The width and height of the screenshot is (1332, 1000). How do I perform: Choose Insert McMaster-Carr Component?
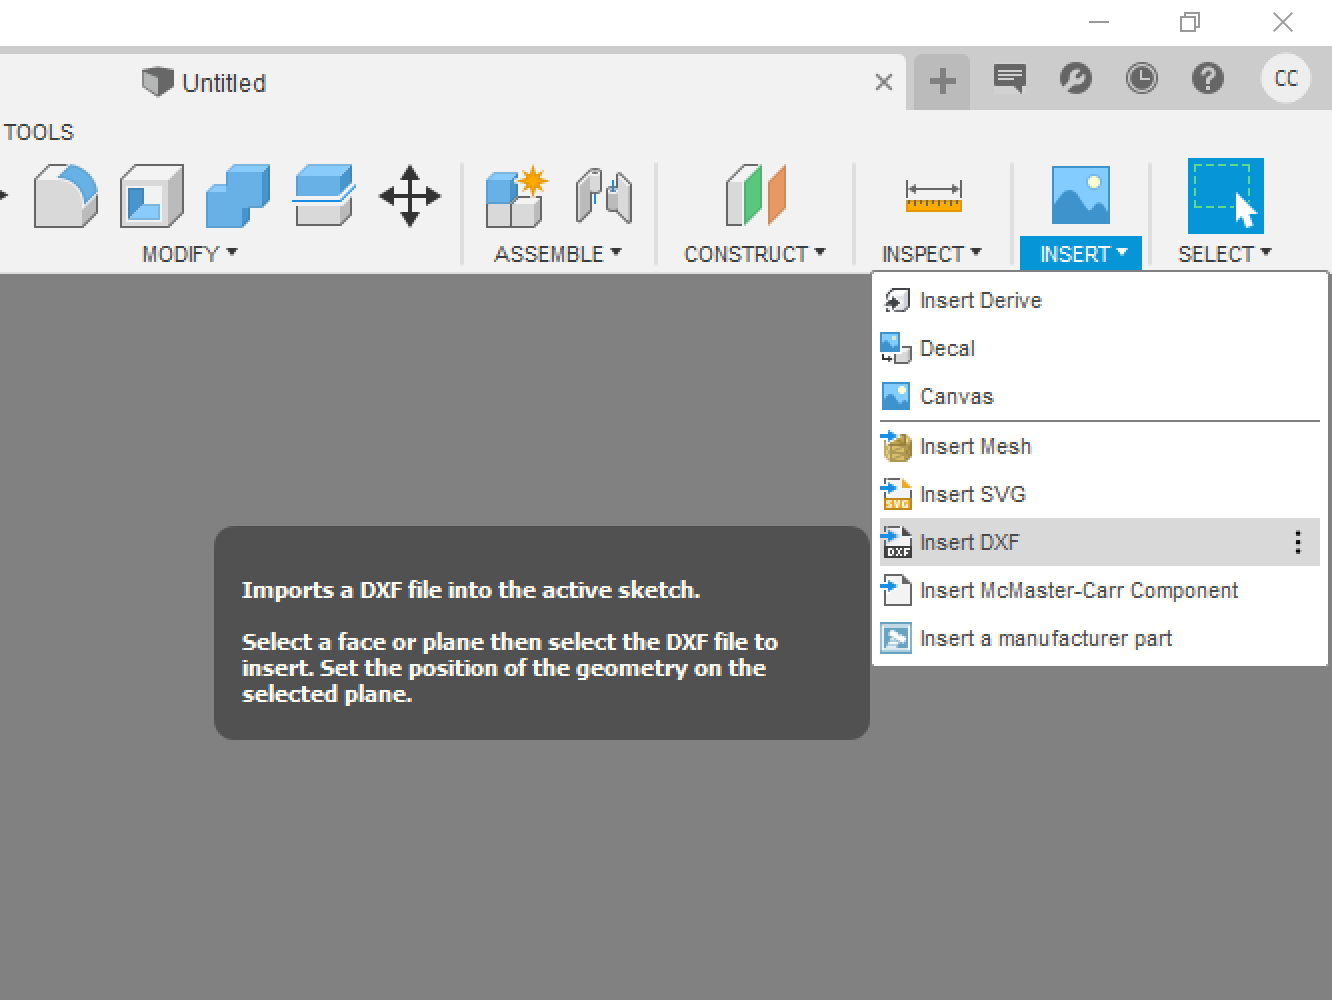pos(1100,590)
